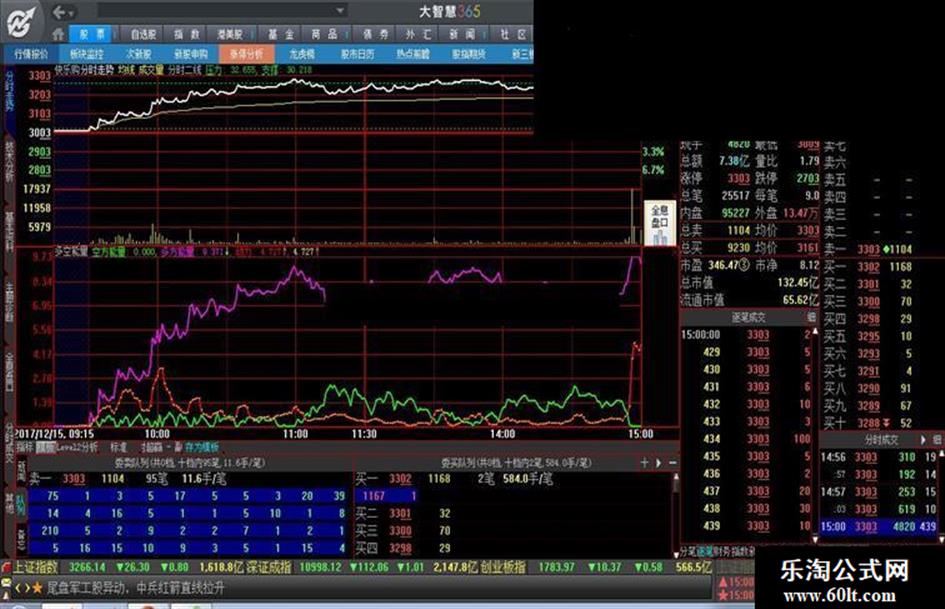
Task: Click the 指标 label under the chart
Action: pyautogui.click(x=25, y=447)
